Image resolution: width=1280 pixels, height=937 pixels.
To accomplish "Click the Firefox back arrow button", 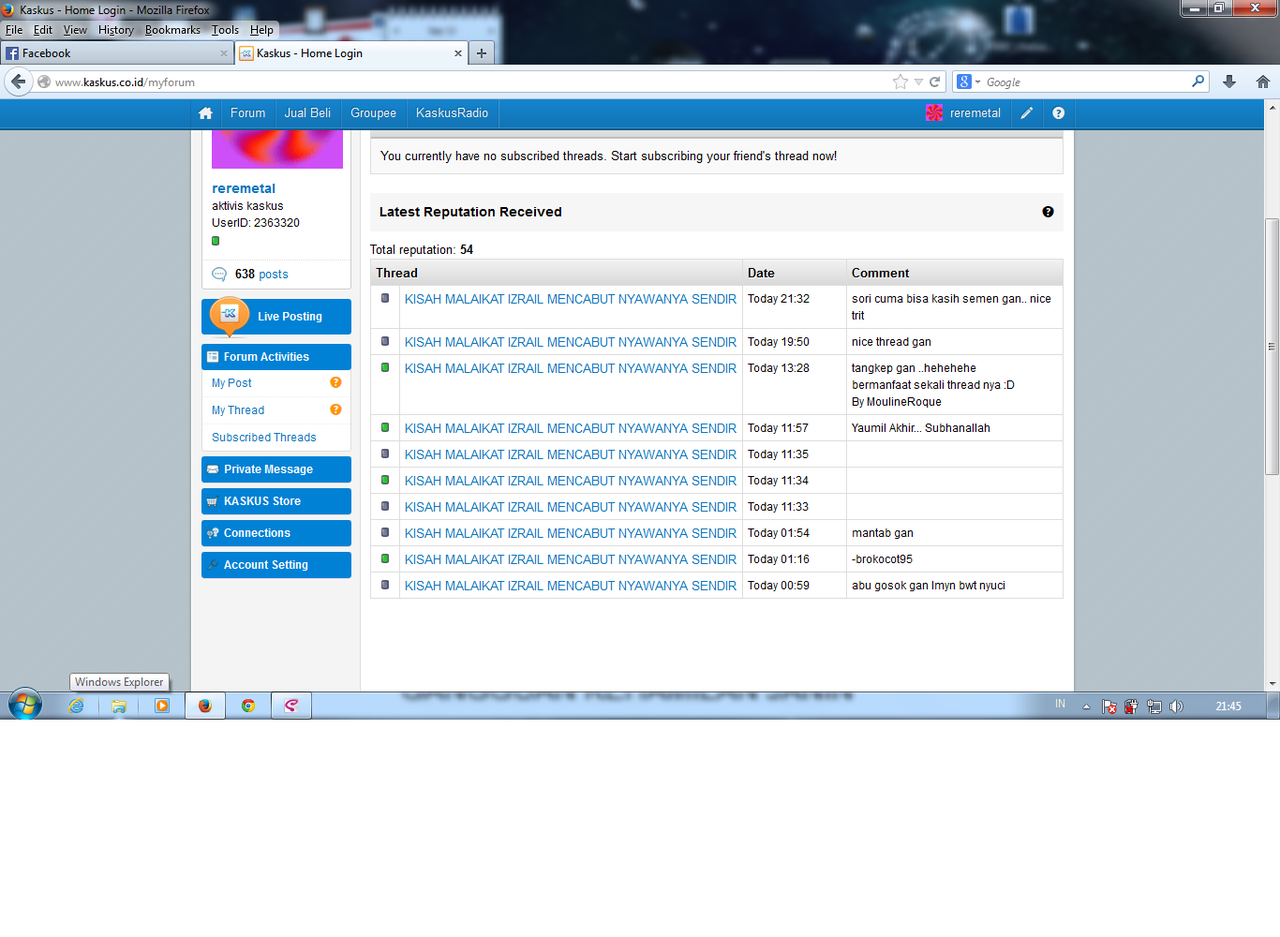I will [x=18, y=82].
